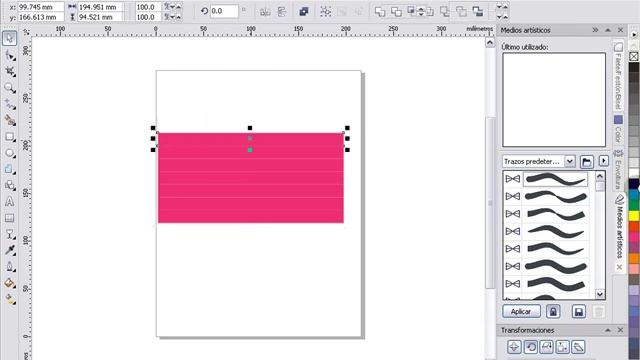Pick the yellow swatch in palette
Screen dimensions: 640x360
[634, 216]
